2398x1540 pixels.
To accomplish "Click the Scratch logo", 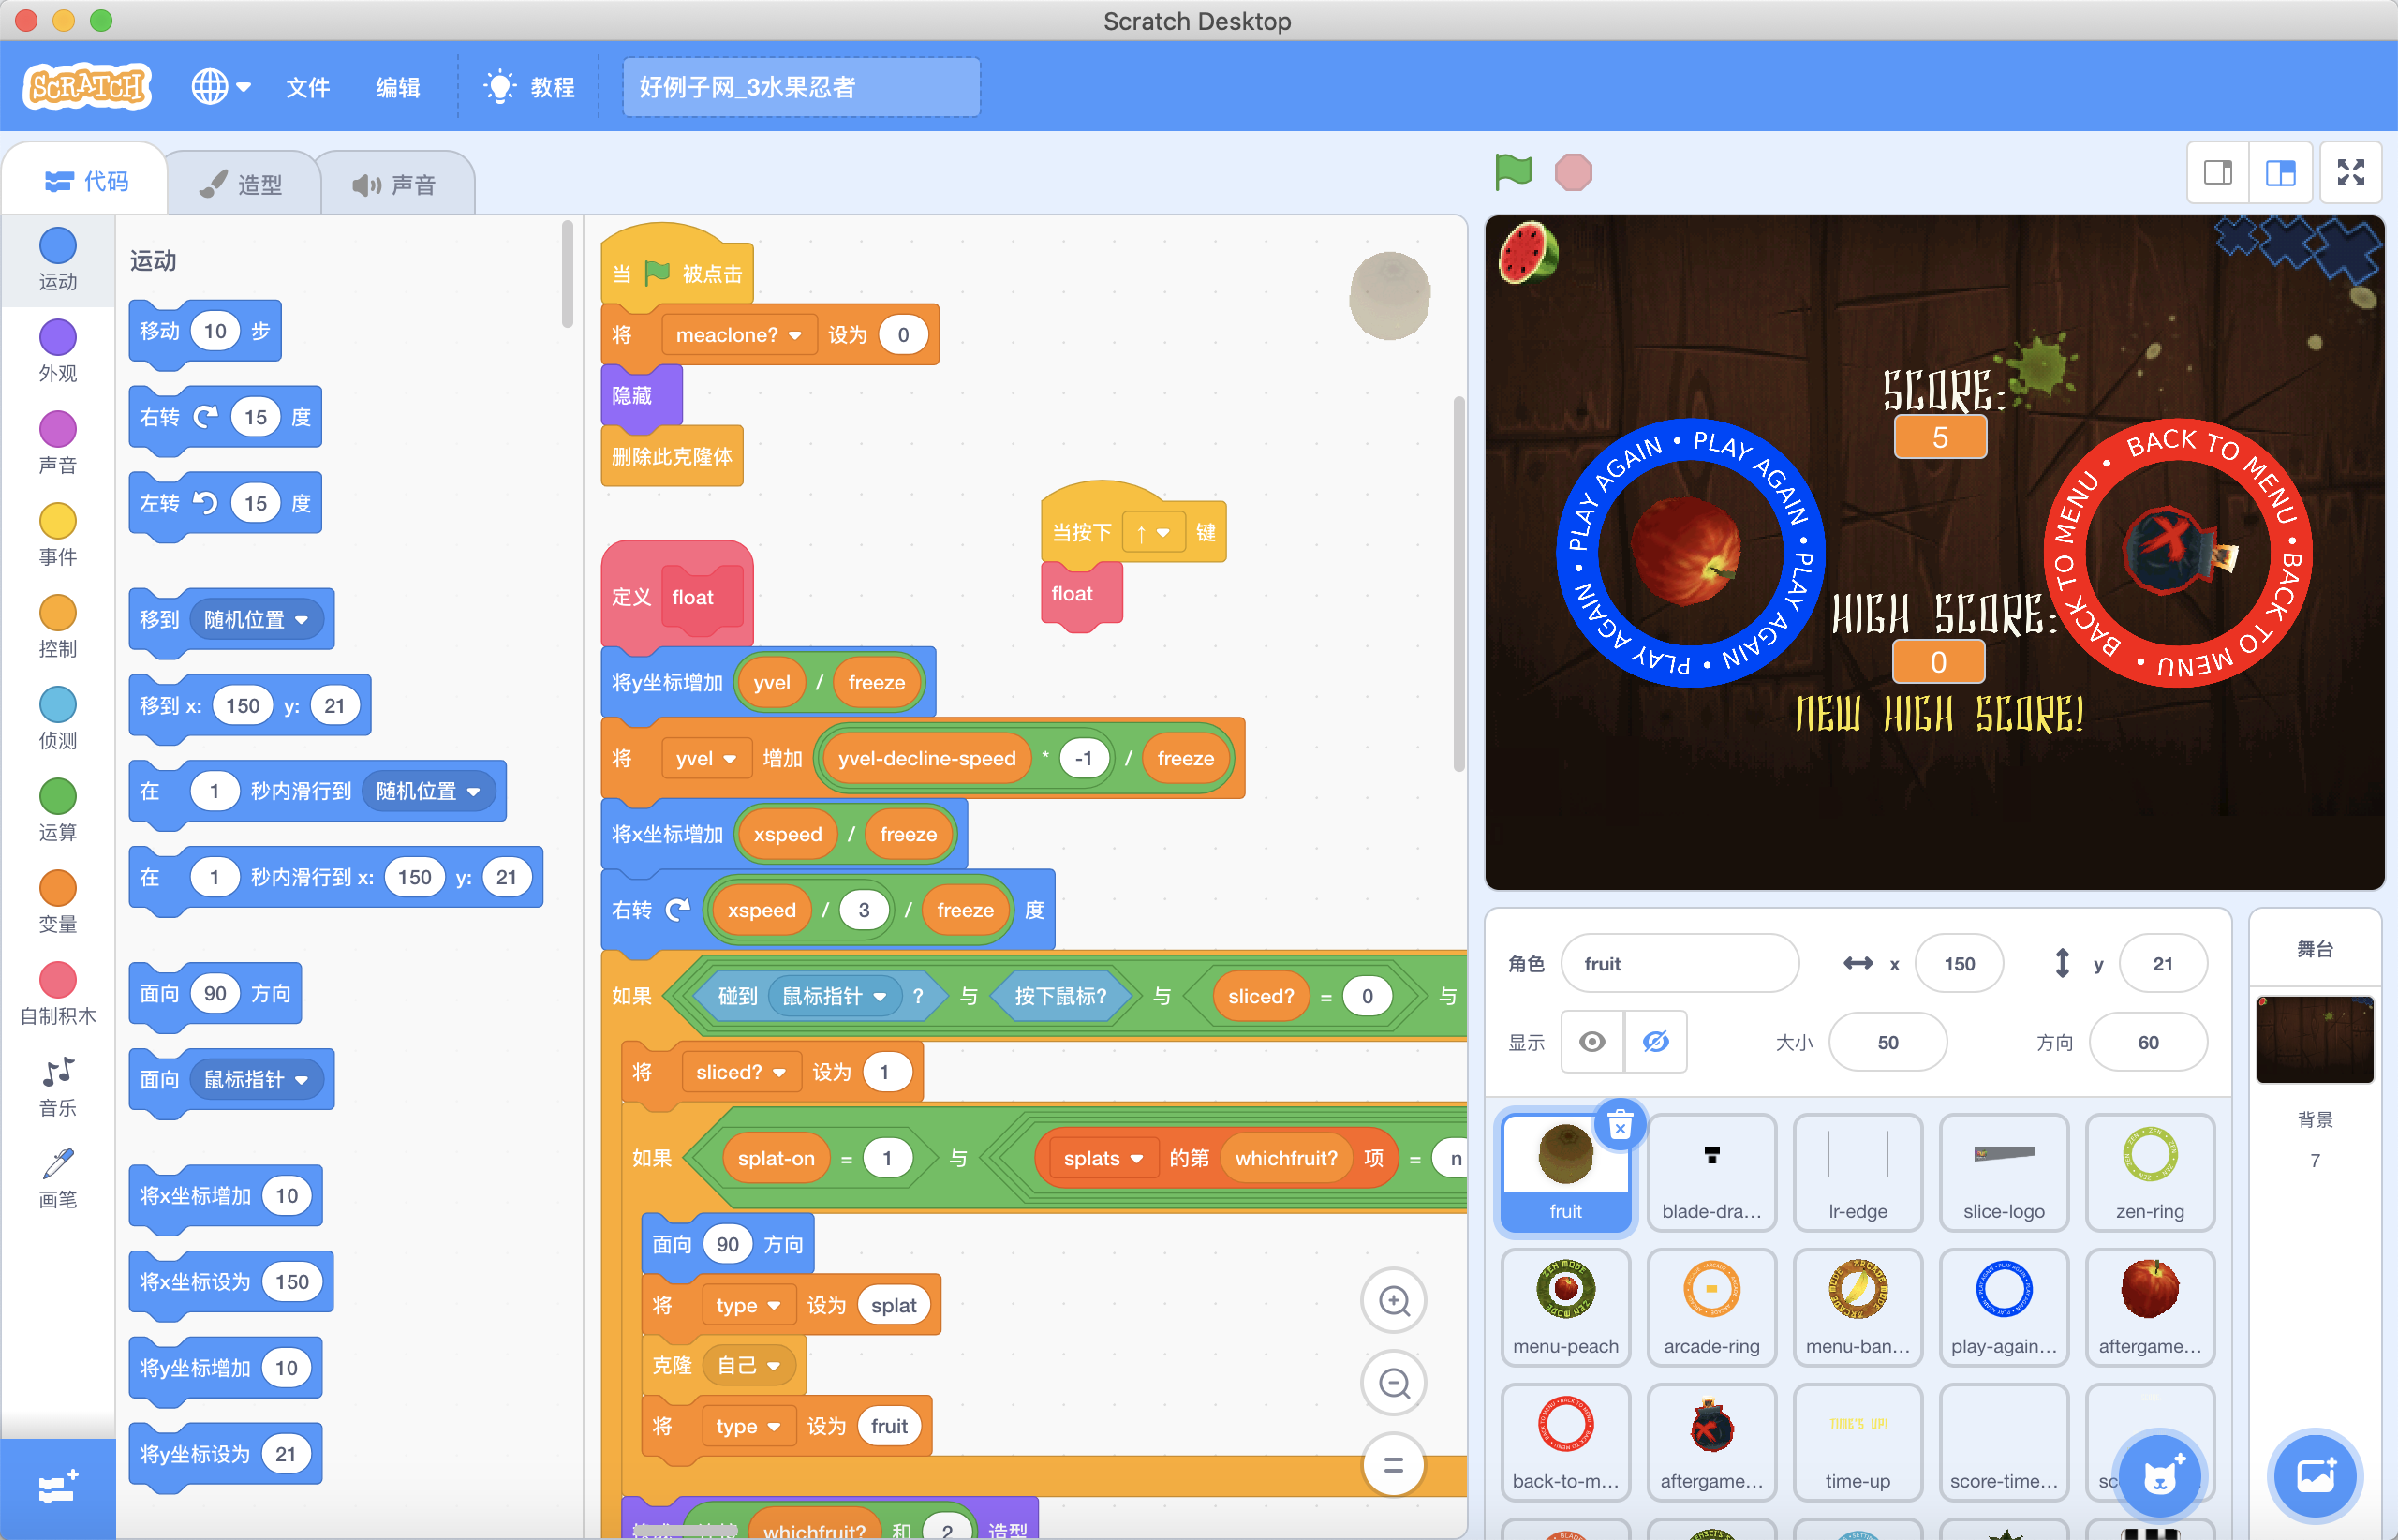I will [87, 87].
